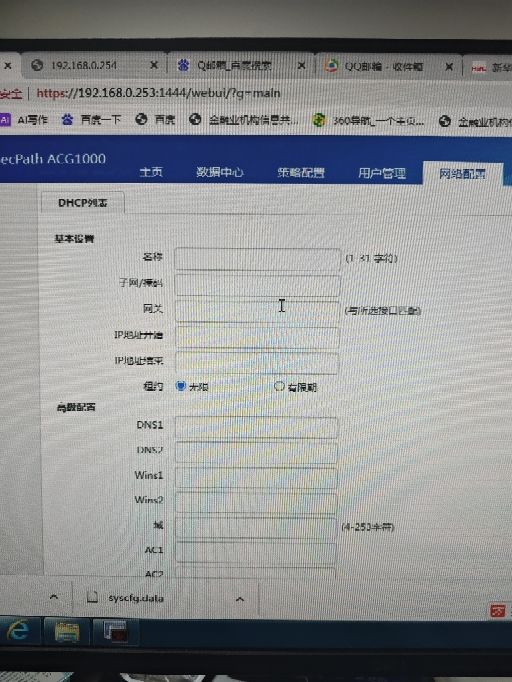Open the 用户管理 menu tab
Viewport: 512px width, 682px height.
point(382,174)
